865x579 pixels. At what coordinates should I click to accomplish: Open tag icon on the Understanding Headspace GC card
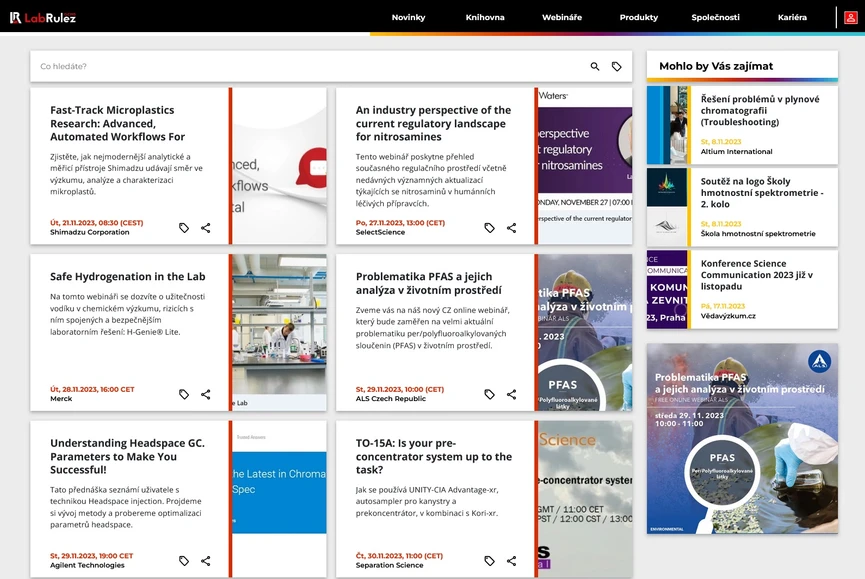click(184, 561)
